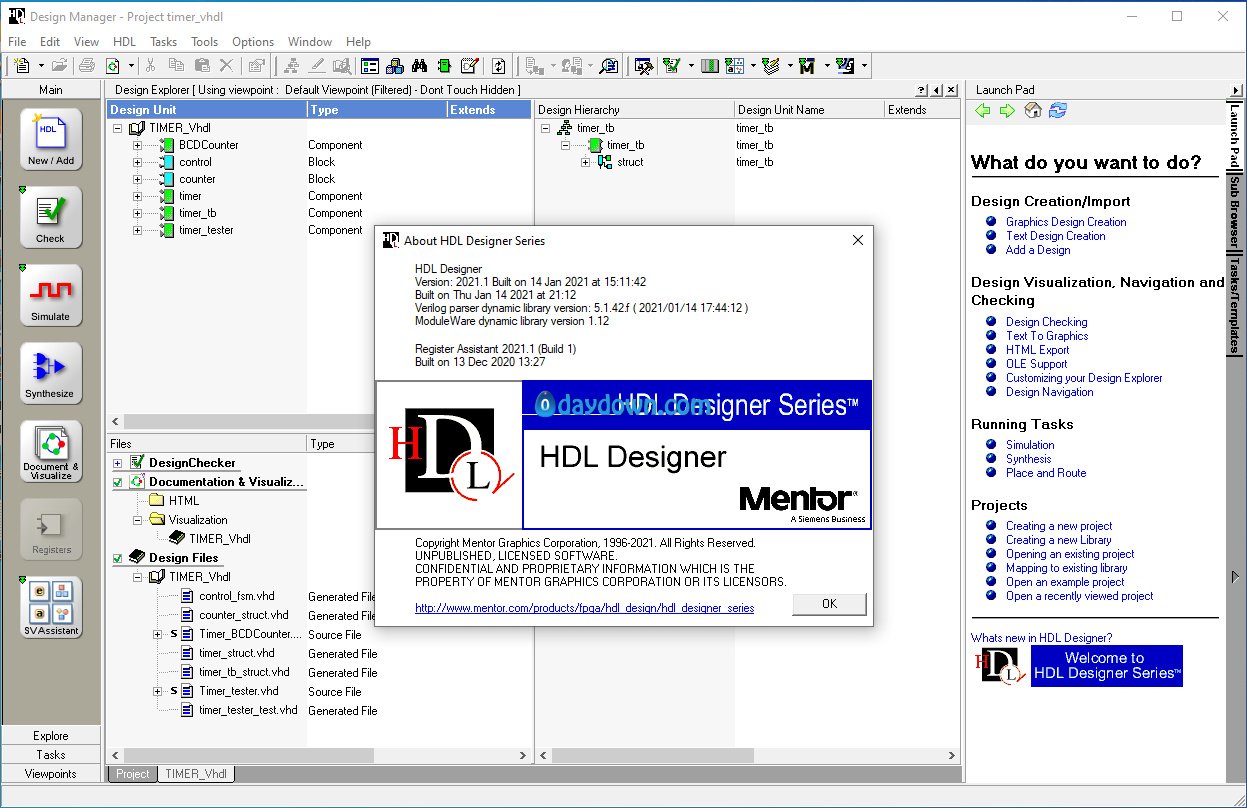The height and width of the screenshot is (808, 1247).
Task: Click the Registers shortcut icon
Action: [x=51, y=530]
